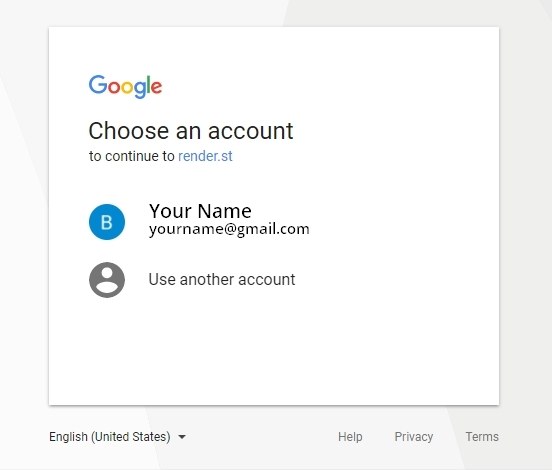552x470 pixels.
Task: Open the Help link in footer
Action: (x=350, y=437)
